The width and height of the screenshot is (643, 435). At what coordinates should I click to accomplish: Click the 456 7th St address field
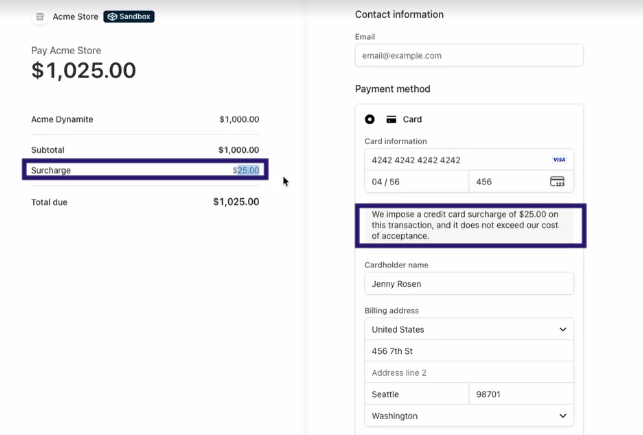(469, 351)
